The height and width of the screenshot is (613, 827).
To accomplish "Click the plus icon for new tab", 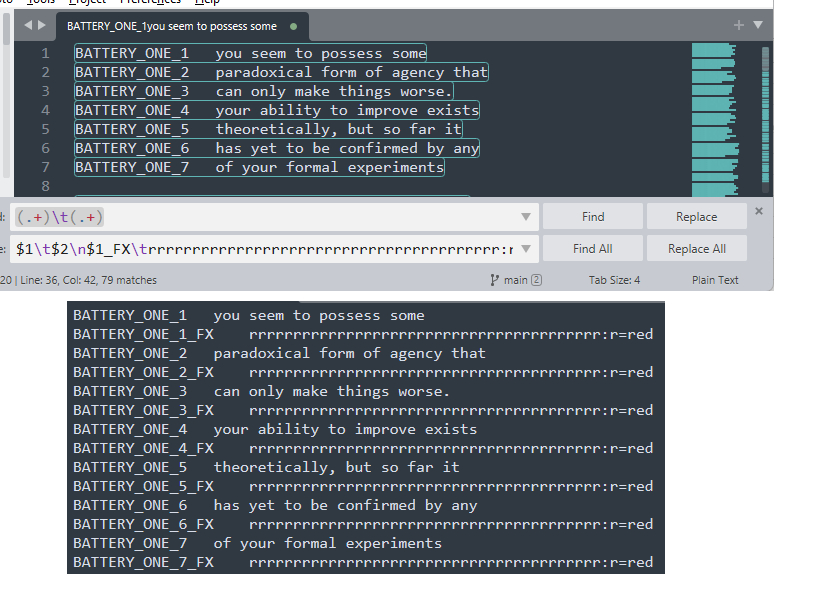I will click(739, 25).
